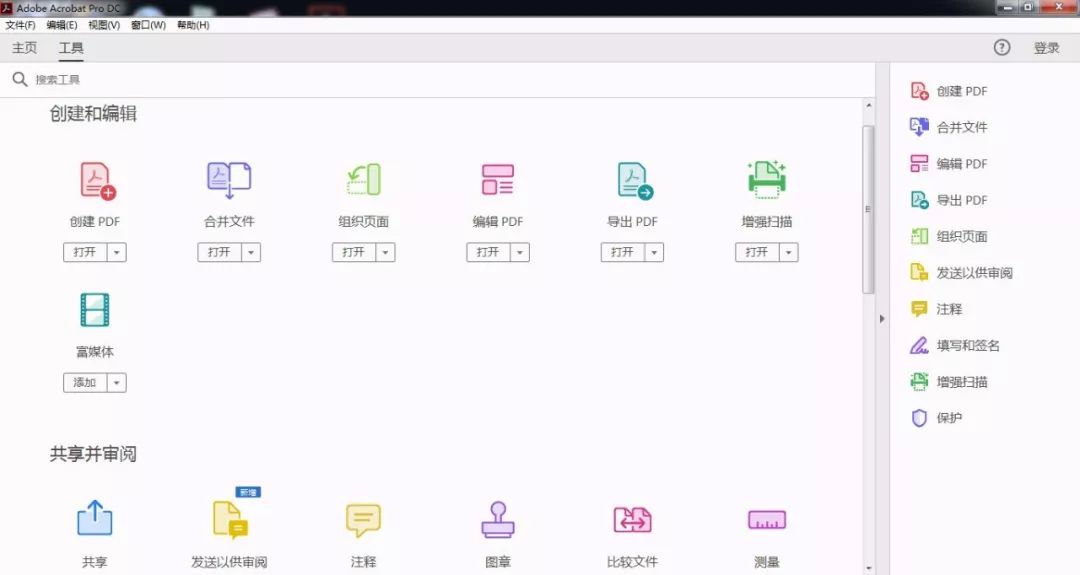Viewport: 1080px width, 575px height.
Task: Open 导出 PDF from the right sidebar
Action: click(x=950, y=200)
